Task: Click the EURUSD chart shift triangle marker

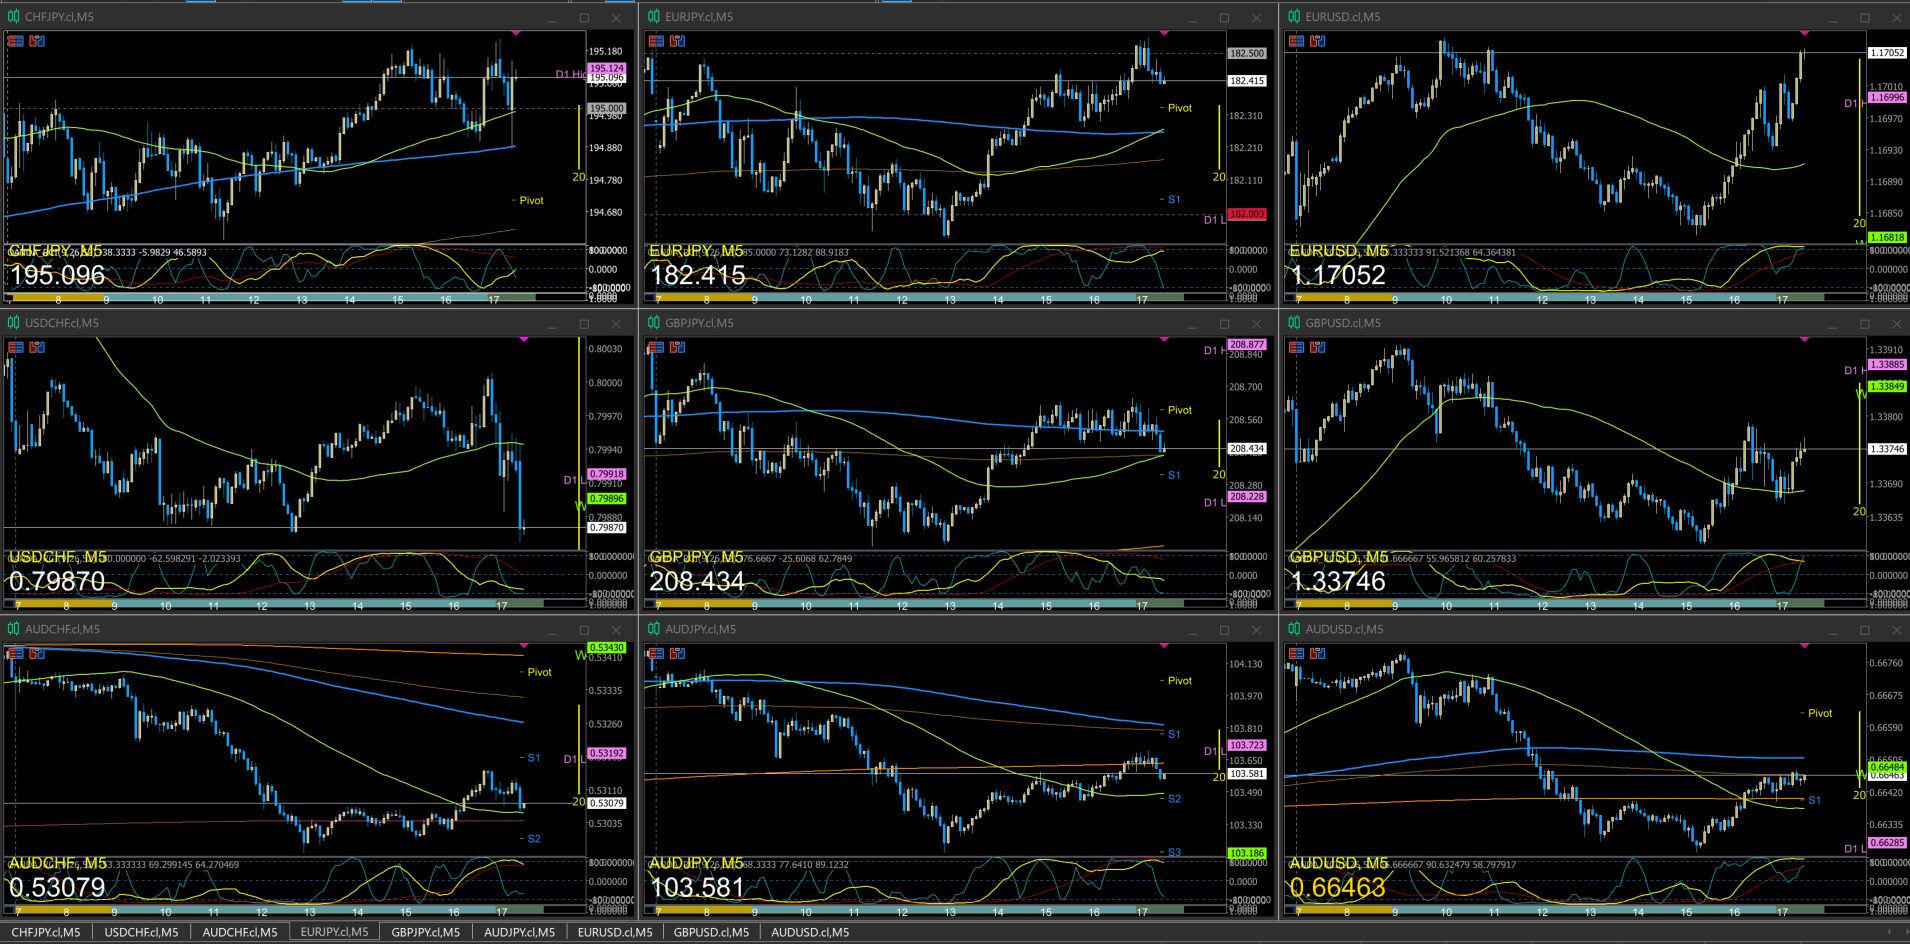Action: pos(1804,34)
